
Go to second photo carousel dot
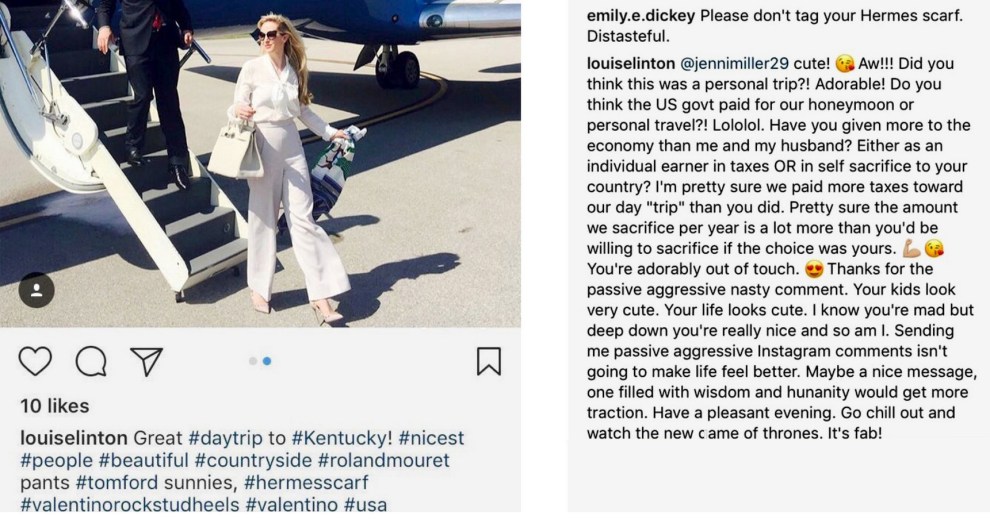pyautogui.click(x=268, y=361)
